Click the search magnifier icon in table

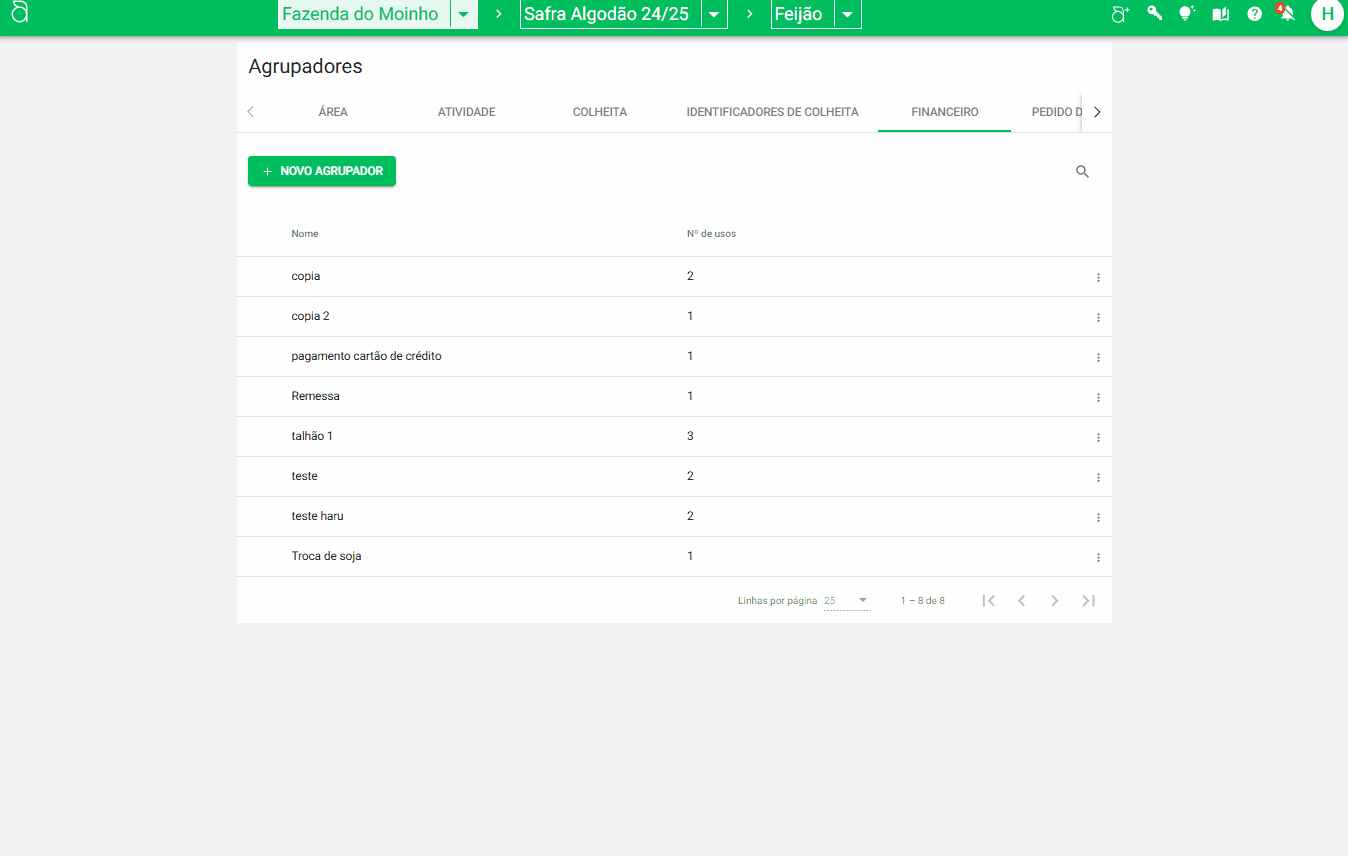point(1082,172)
